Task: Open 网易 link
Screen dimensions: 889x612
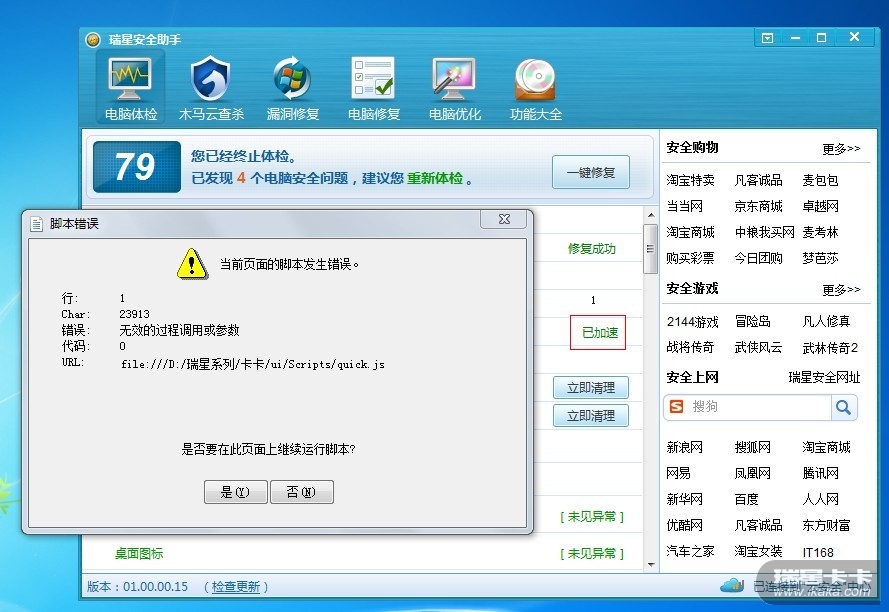Action: click(679, 474)
